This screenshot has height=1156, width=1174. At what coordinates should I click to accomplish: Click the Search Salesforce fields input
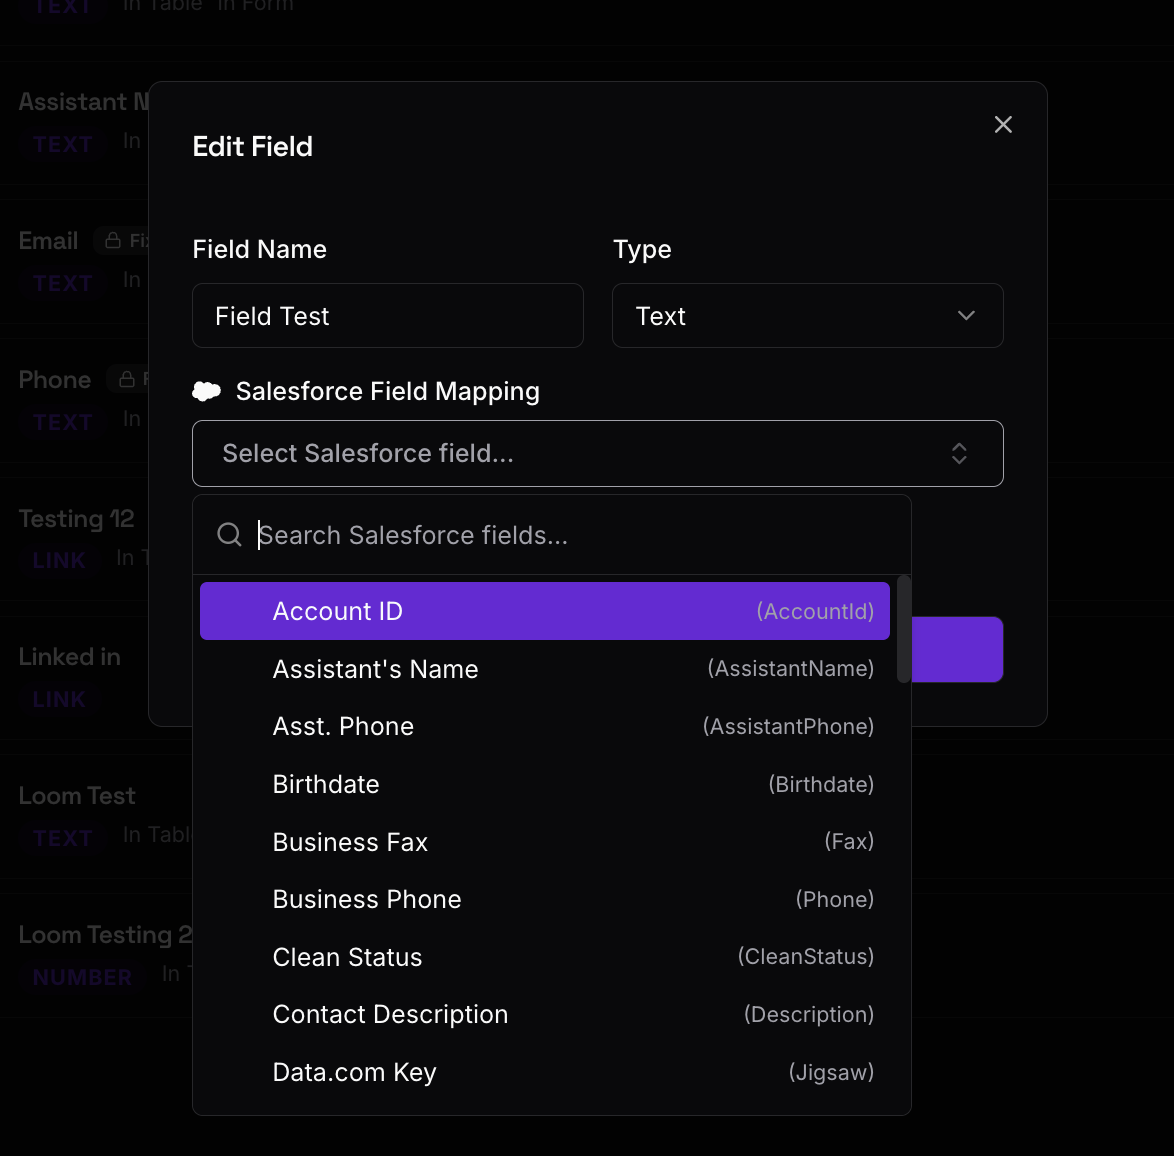(x=550, y=534)
